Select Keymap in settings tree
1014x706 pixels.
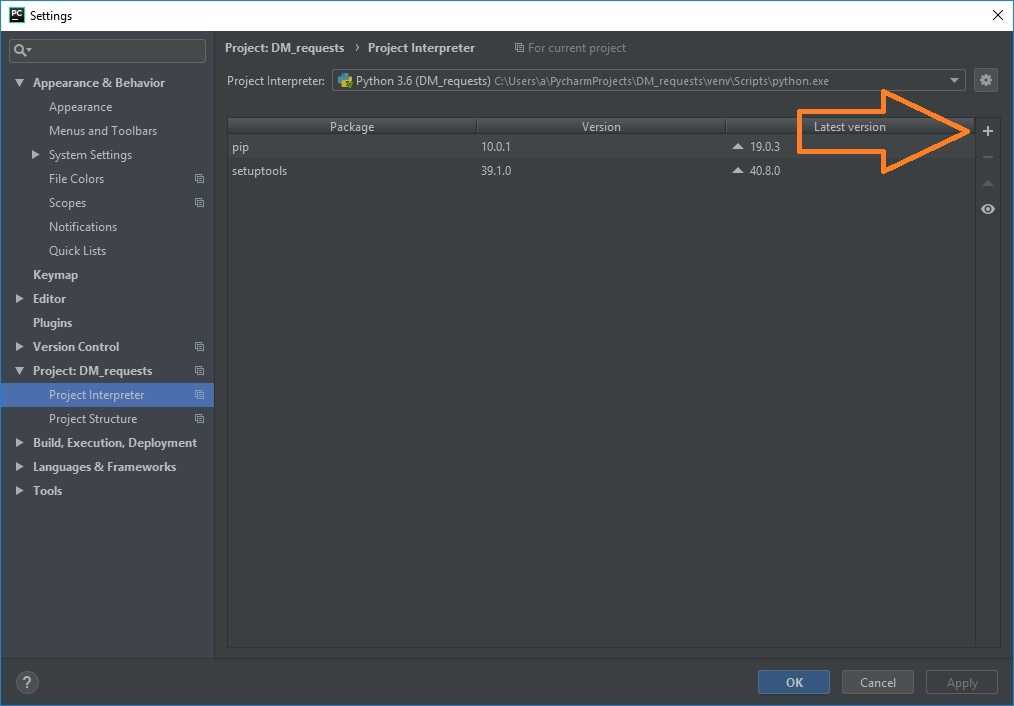[x=55, y=275]
